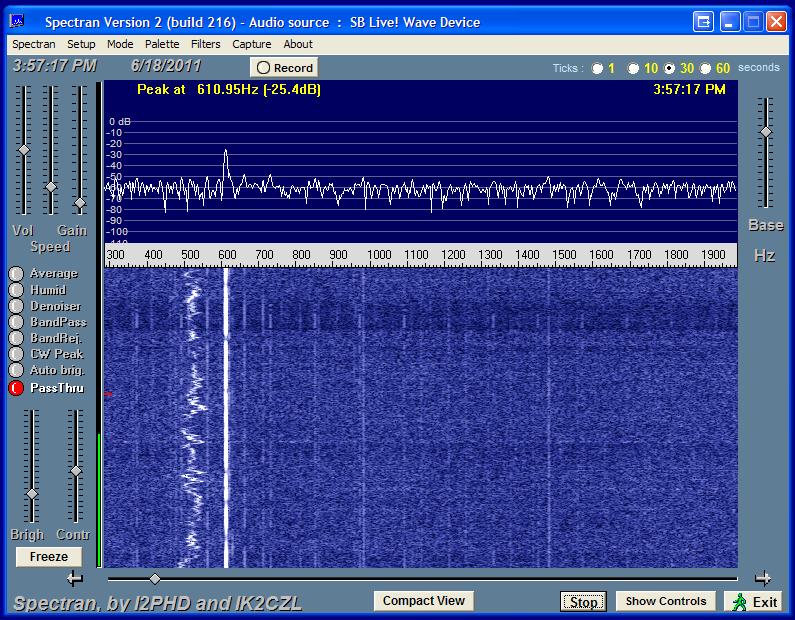The image size is (795, 620).
Task: Enable the BandPass filter
Action: click(x=16, y=322)
